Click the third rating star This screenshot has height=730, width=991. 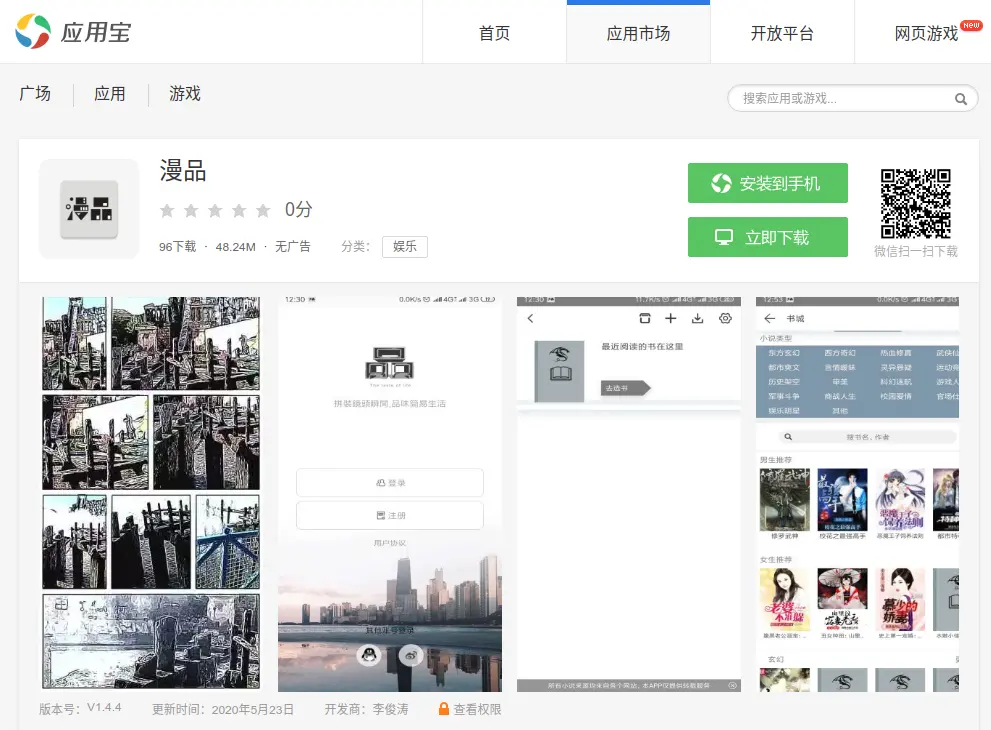tap(215, 210)
